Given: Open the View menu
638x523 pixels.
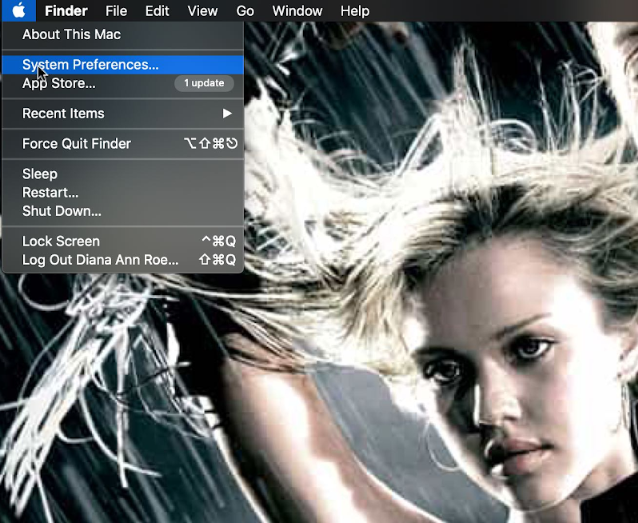Looking at the screenshot, I should coord(202,11).
